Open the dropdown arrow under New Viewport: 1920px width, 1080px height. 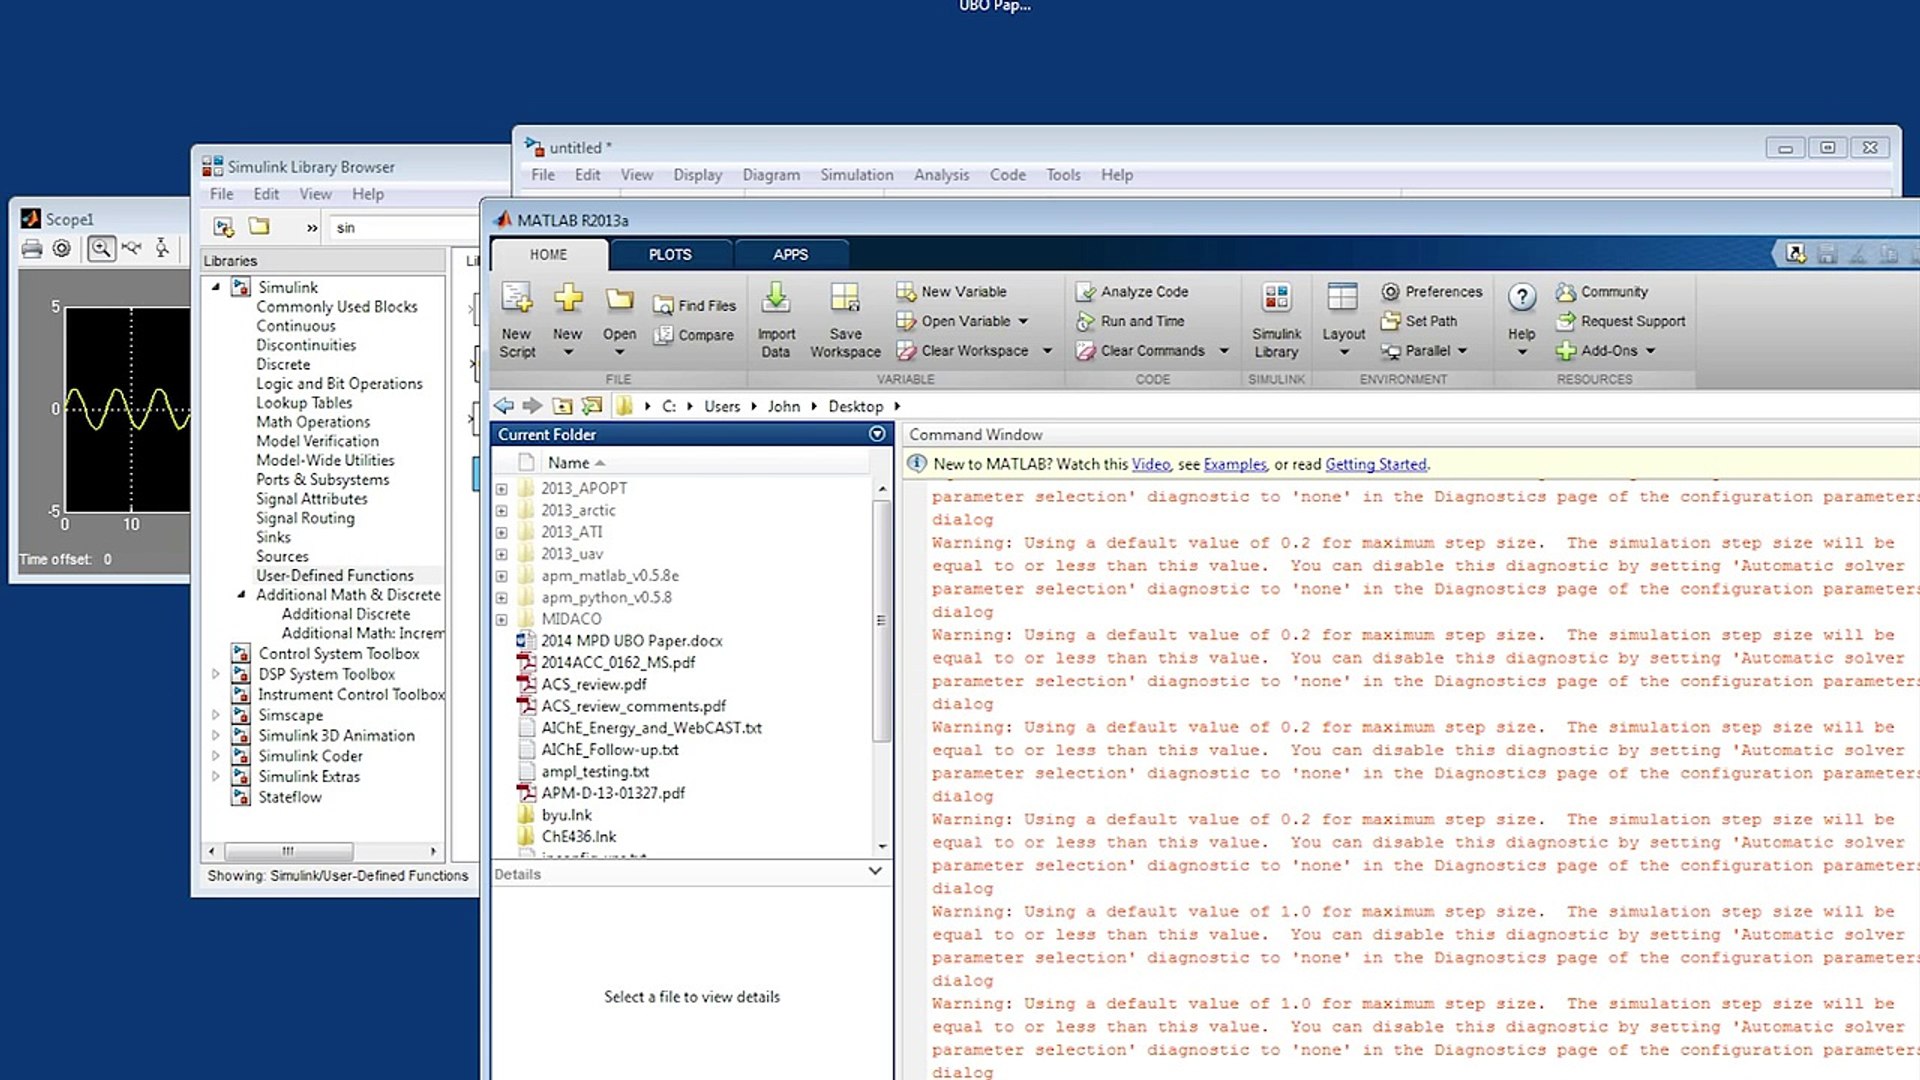pos(568,353)
